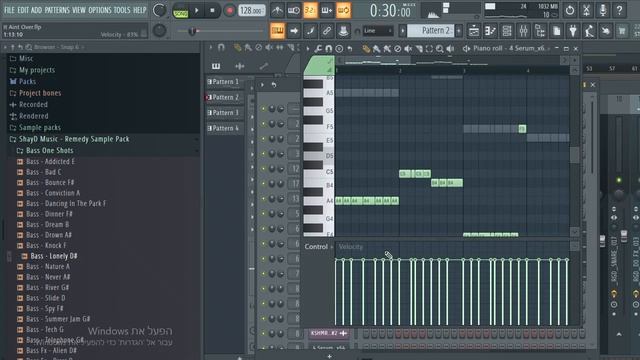Click the song position slider
640x360 pixels.
pyautogui.click(x=221, y=31)
